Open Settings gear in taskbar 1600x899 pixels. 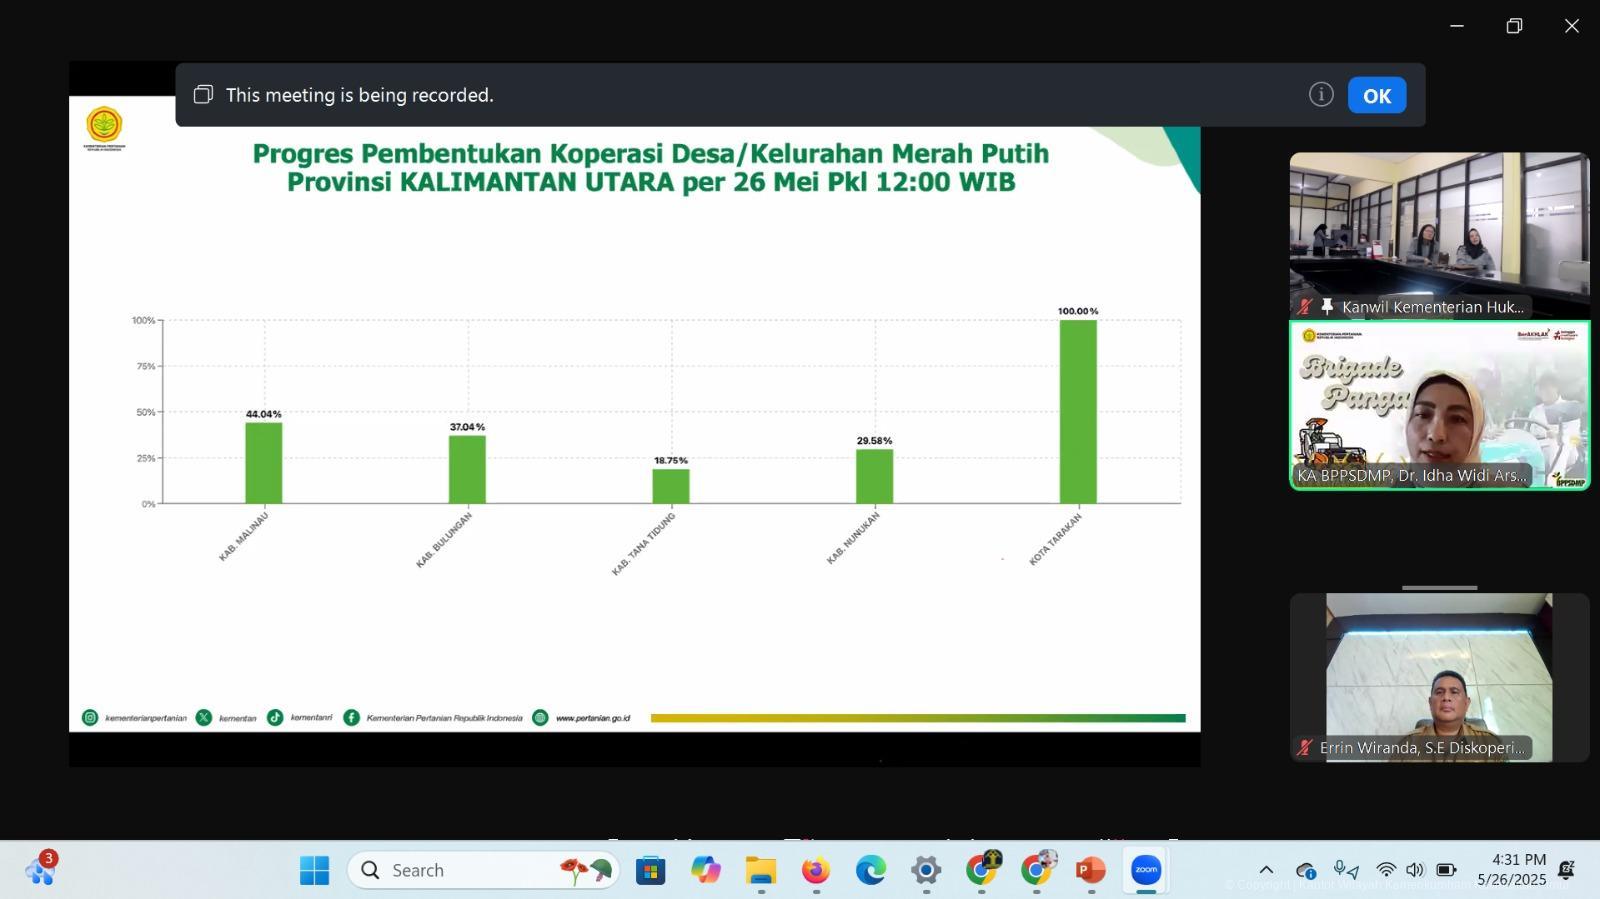pyautogui.click(x=925, y=870)
